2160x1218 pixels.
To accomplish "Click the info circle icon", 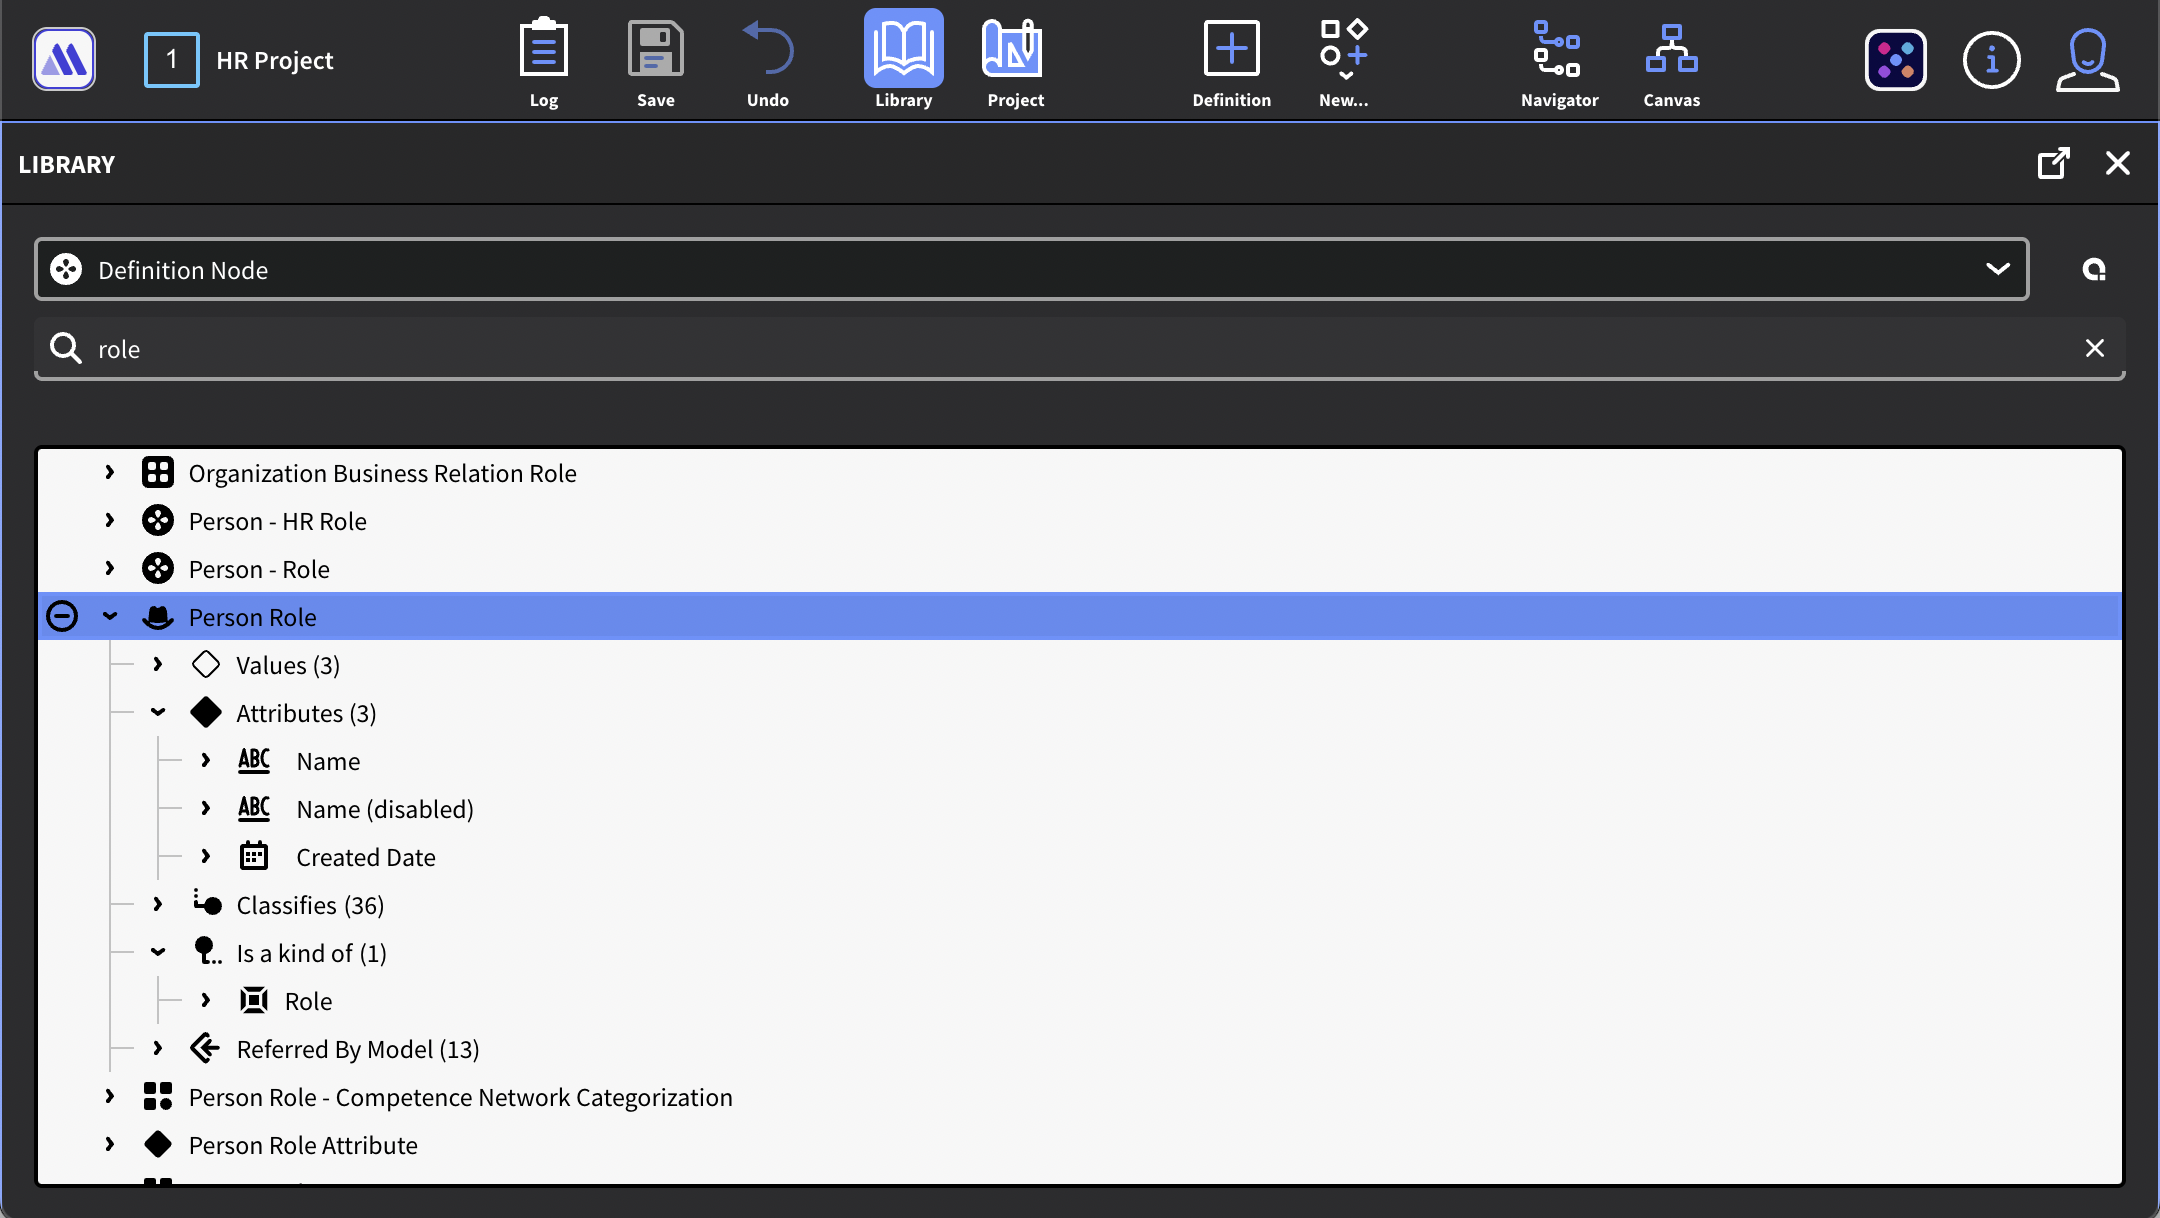I will click(1991, 60).
